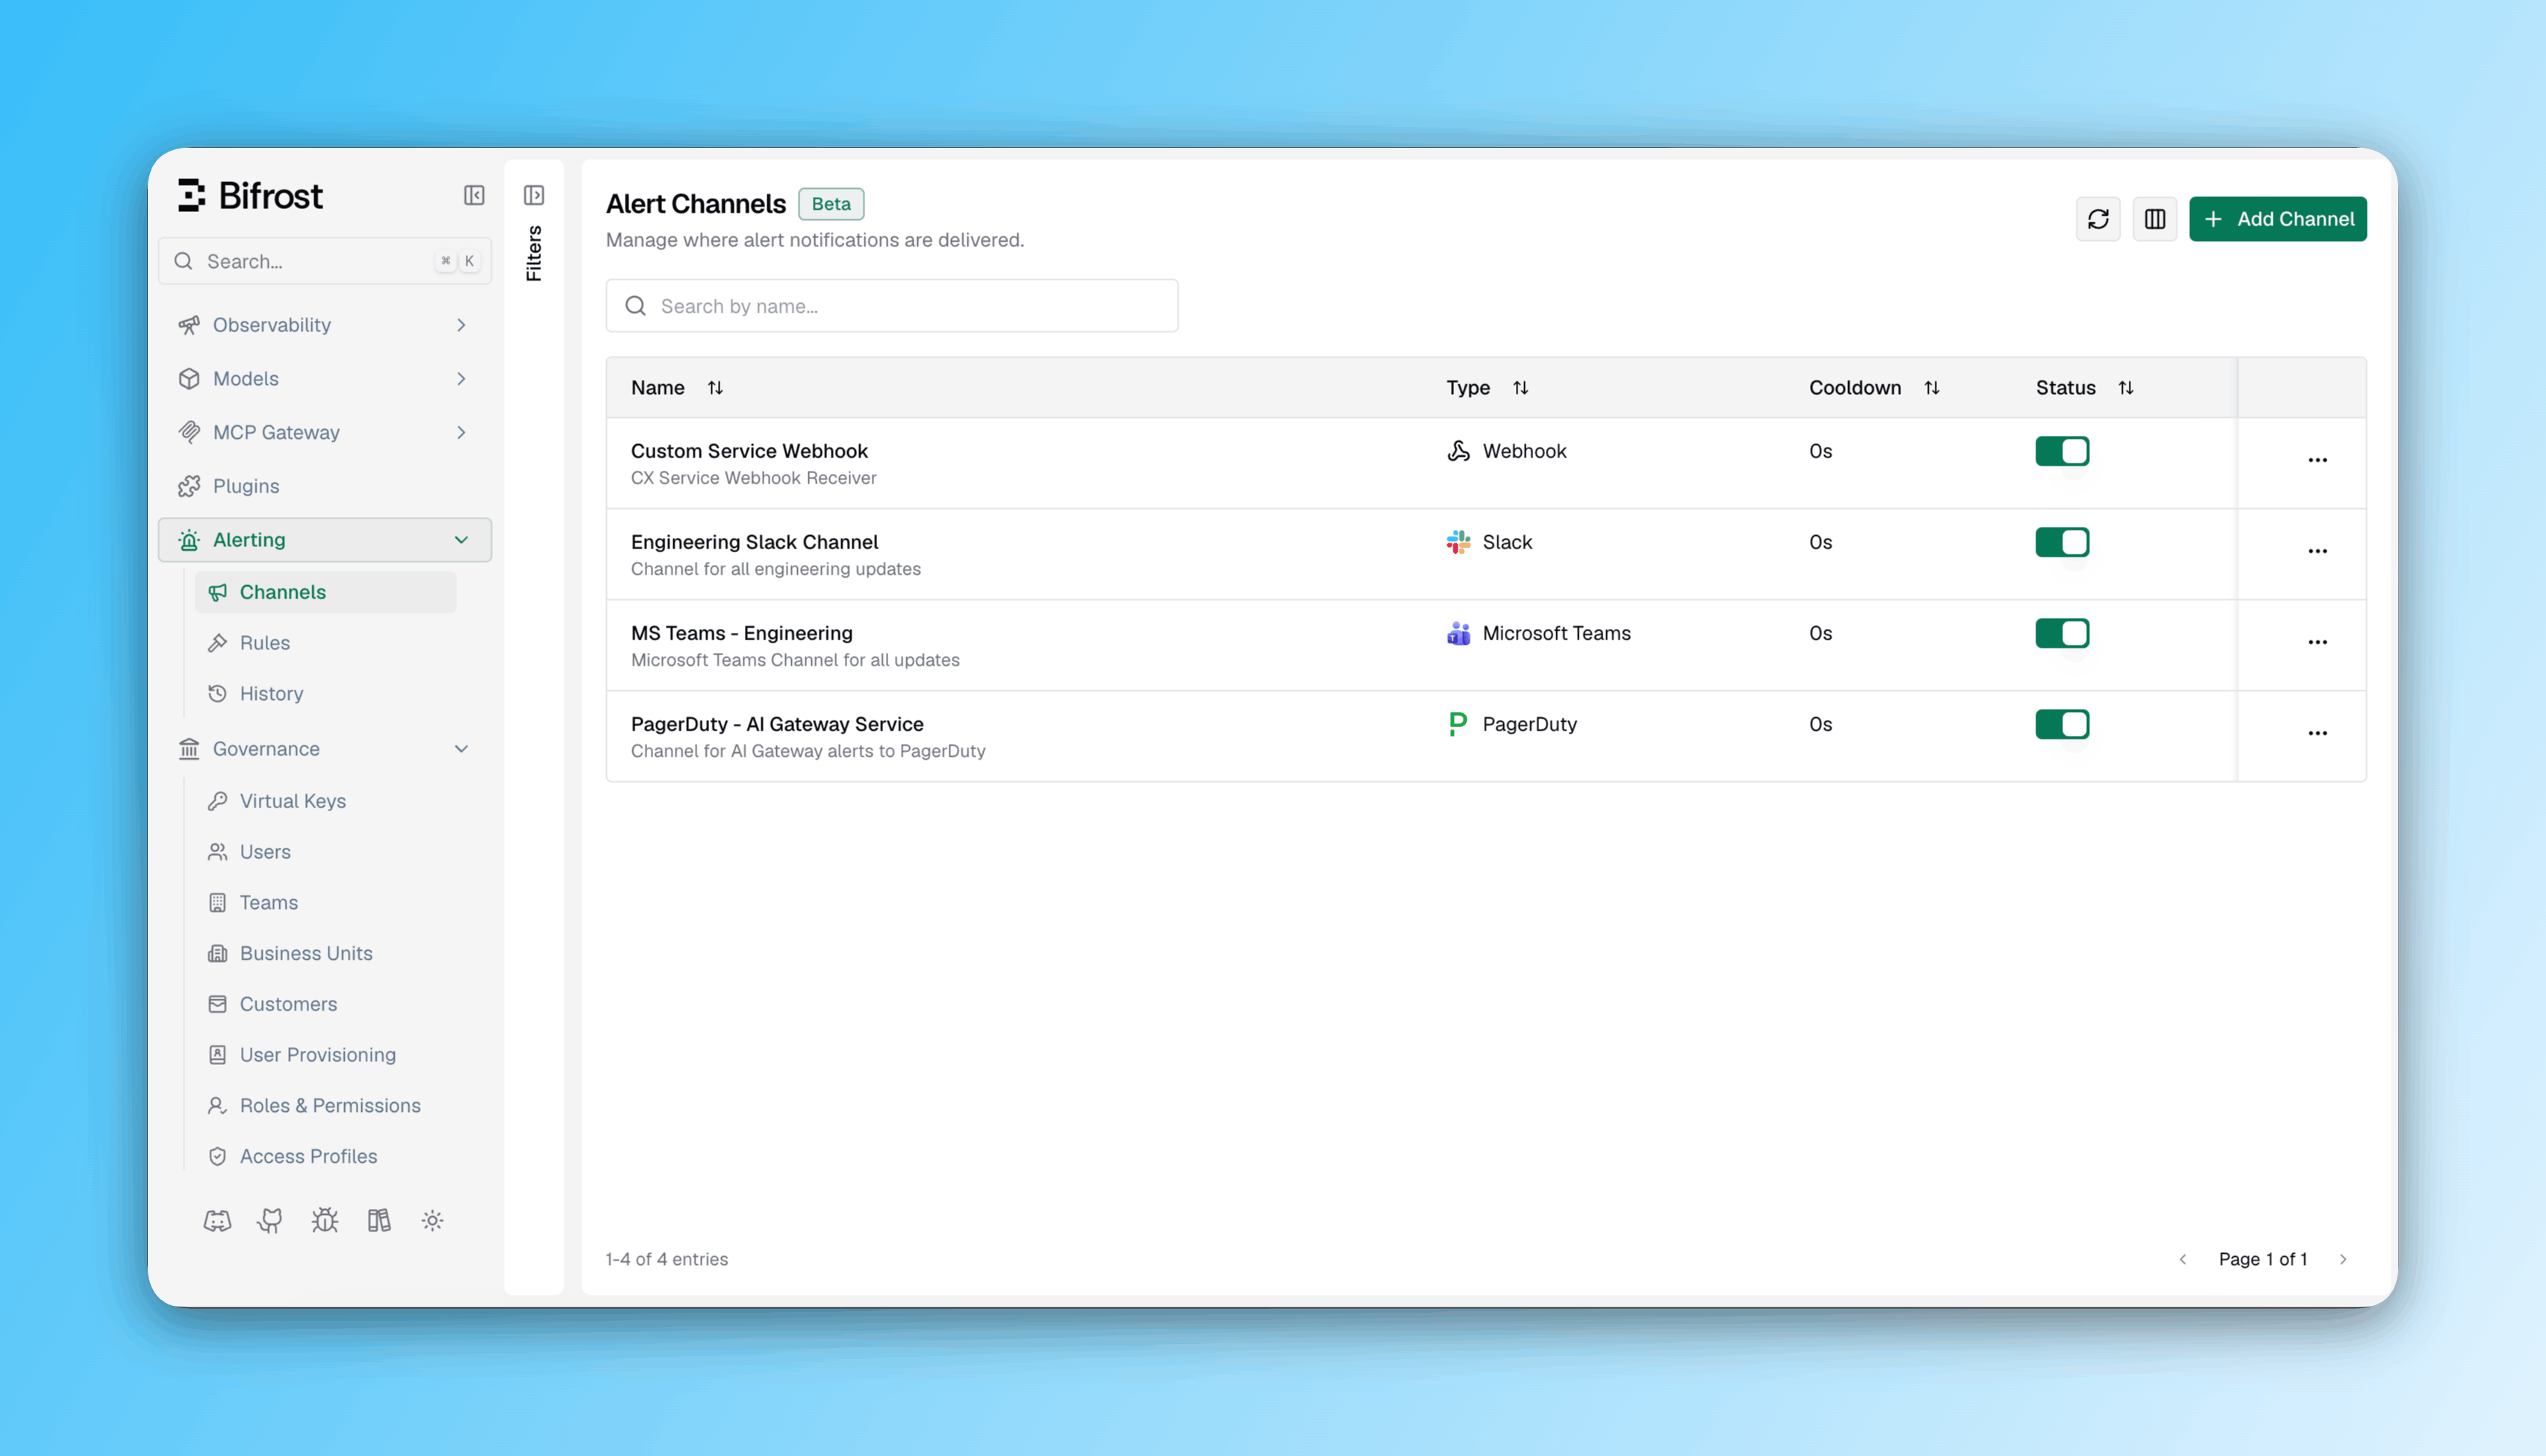Click MS Teams - Engineering name
Image resolution: width=2546 pixels, height=1456 pixels.
click(741, 633)
